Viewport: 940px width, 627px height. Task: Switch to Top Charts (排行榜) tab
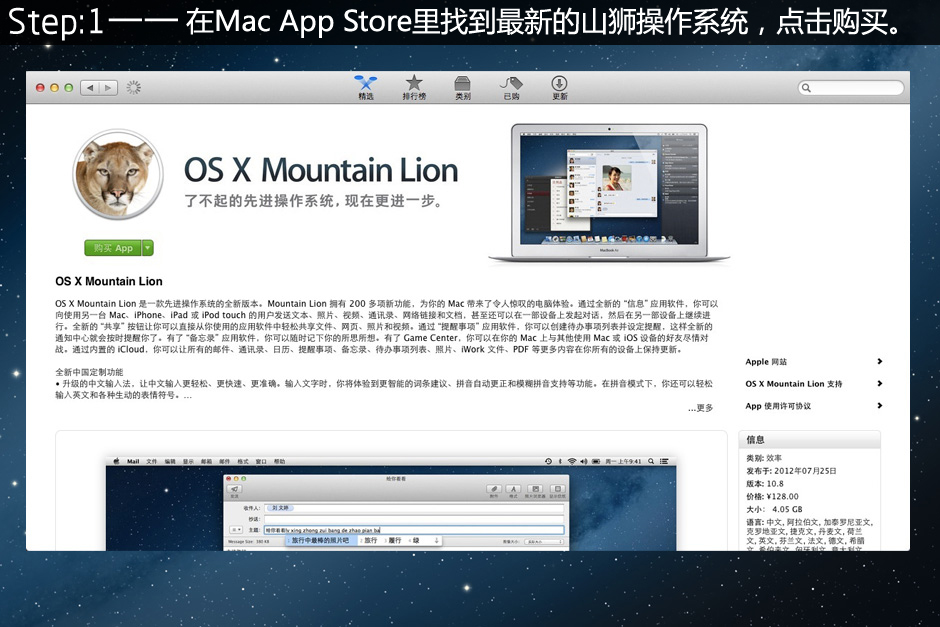point(414,88)
